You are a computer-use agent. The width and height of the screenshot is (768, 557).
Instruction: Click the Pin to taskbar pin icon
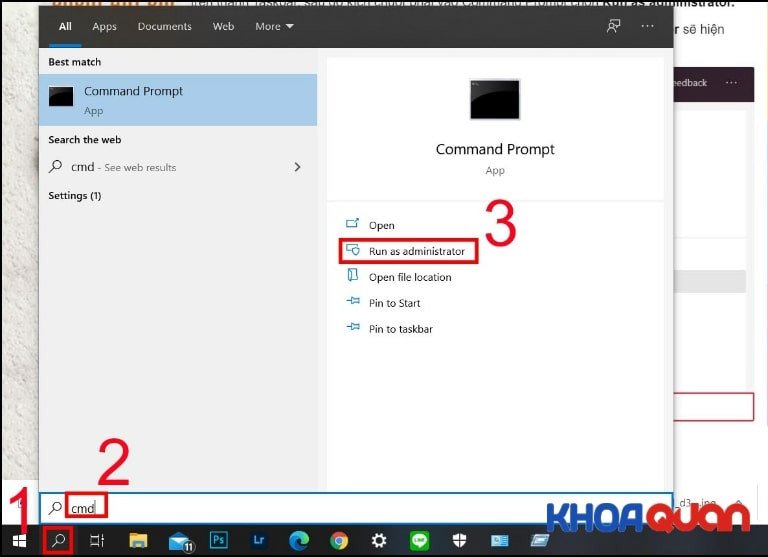[353, 327]
